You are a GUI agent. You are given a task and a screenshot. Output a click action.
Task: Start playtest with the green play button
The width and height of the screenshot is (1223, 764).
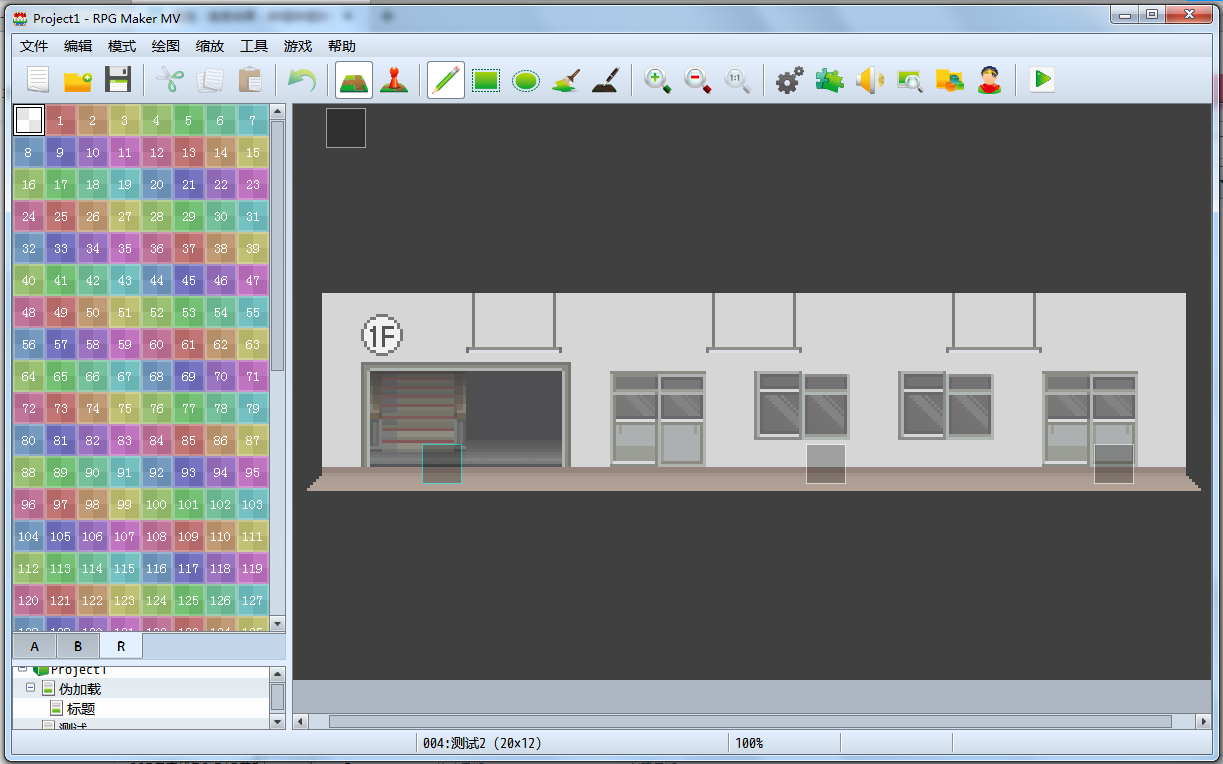click(1042, 80)
